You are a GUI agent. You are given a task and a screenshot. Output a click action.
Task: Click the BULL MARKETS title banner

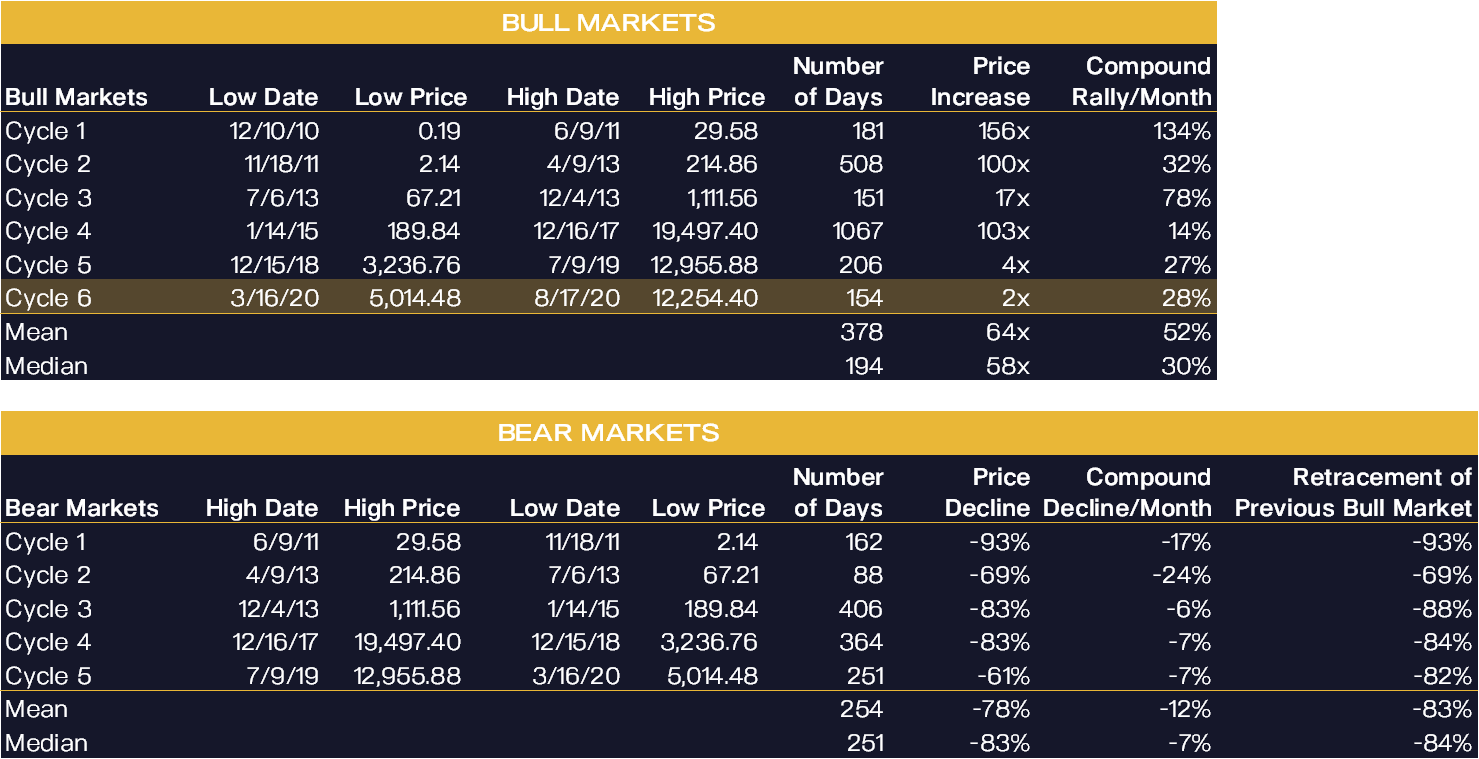(x=608, y=22)
